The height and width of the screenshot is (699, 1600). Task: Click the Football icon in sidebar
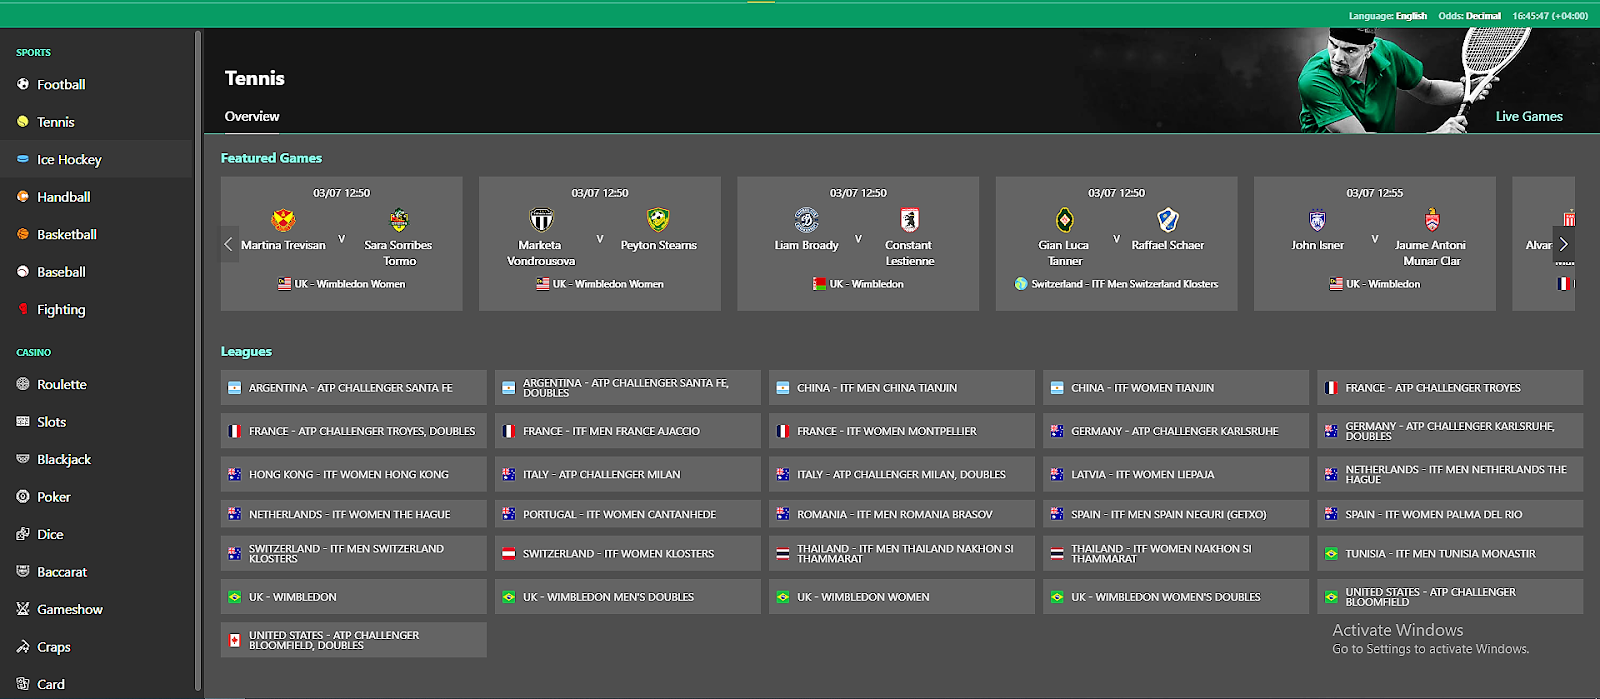pyautogui.click(x=23, y=84)
